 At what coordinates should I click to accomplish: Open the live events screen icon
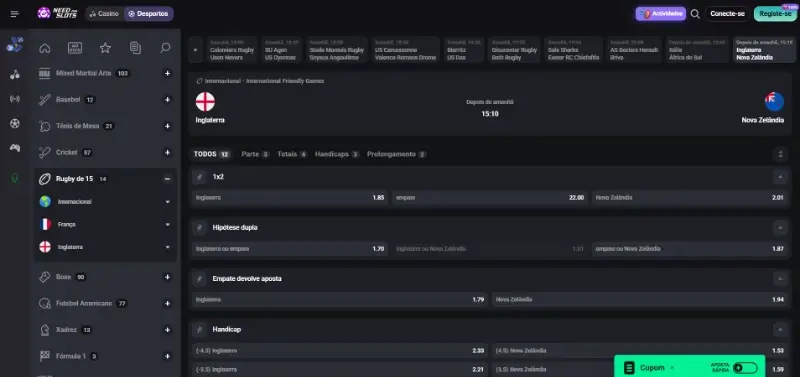pos(75,48)
